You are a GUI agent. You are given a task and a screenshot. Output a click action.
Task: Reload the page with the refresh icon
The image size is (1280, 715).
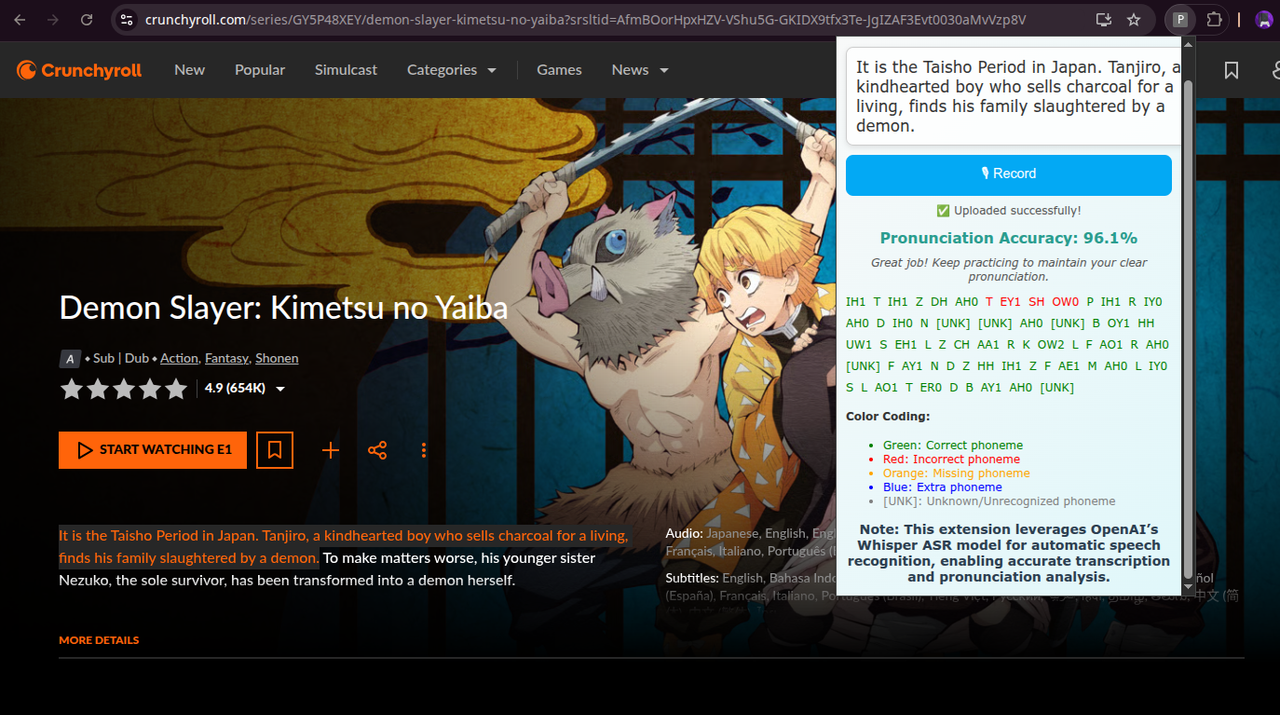coord(87,20)
